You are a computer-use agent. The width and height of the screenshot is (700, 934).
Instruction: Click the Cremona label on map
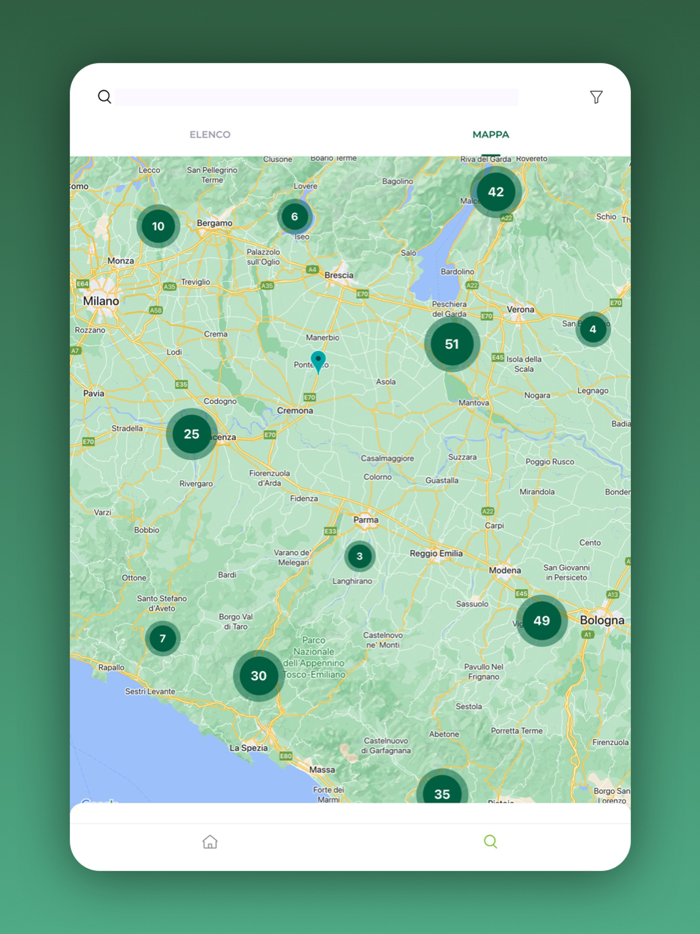tap(295, 410)
